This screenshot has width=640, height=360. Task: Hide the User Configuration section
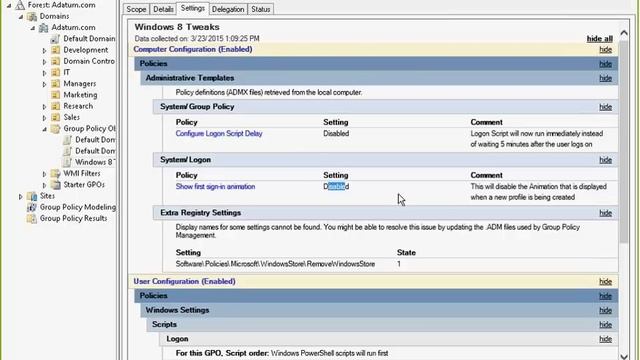click(x=605, y=282)
